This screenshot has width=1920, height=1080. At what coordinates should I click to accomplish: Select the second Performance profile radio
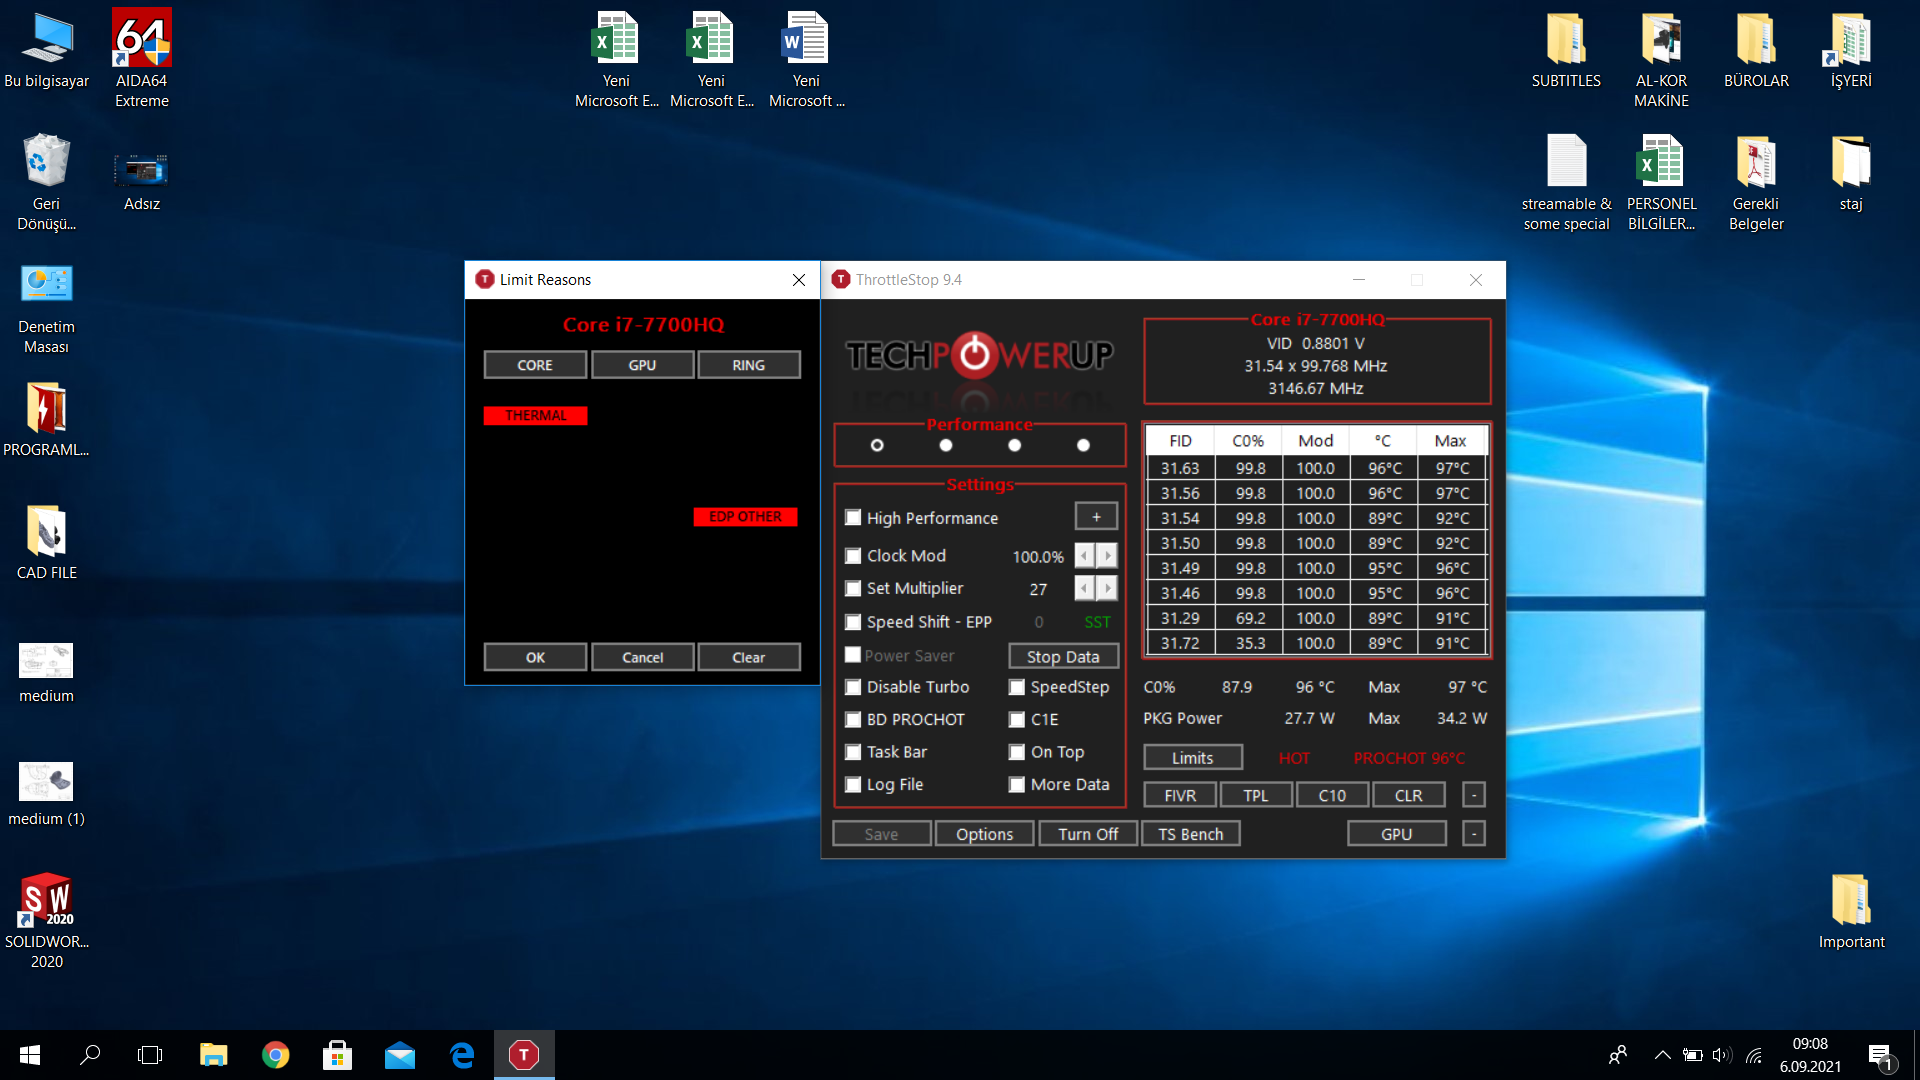[946, 445]
